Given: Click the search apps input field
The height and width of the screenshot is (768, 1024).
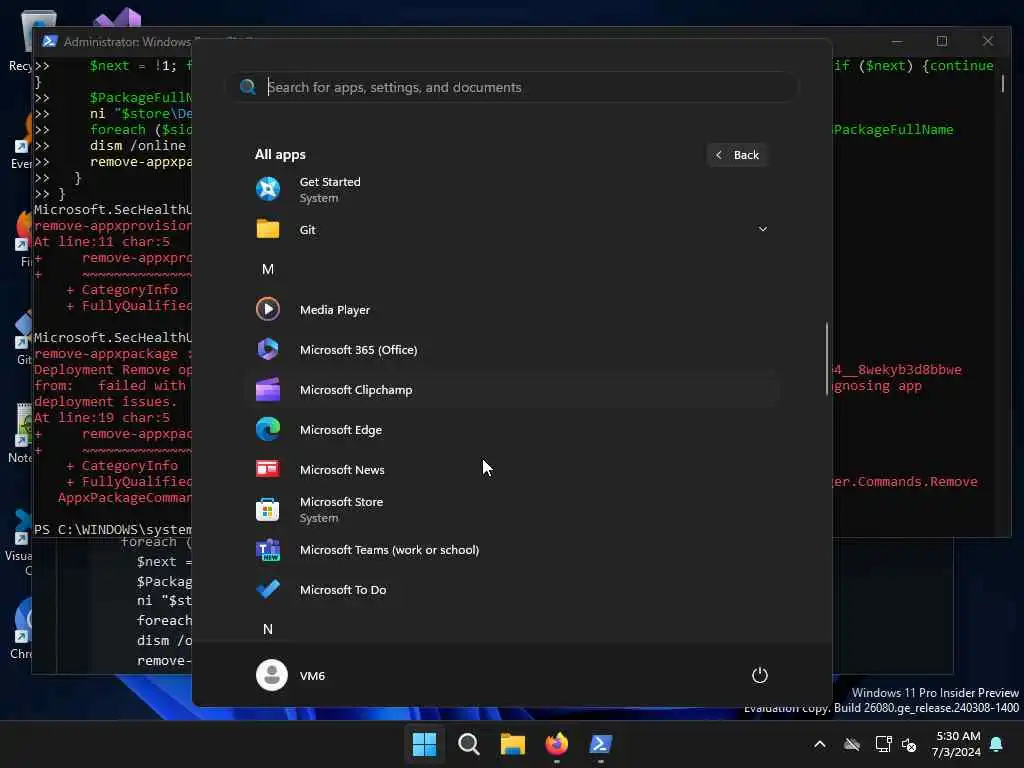Looking at the screenshot, I should coord(513,87).
